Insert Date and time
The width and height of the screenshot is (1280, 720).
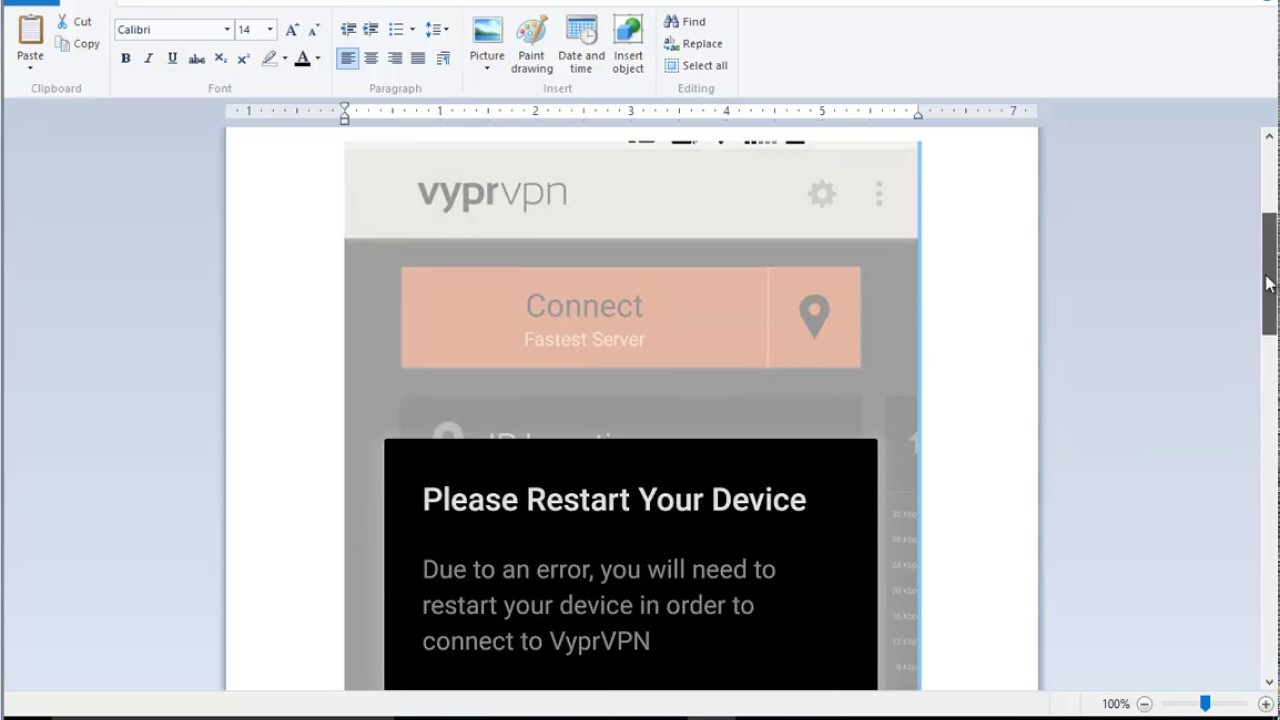pos(581,45)
